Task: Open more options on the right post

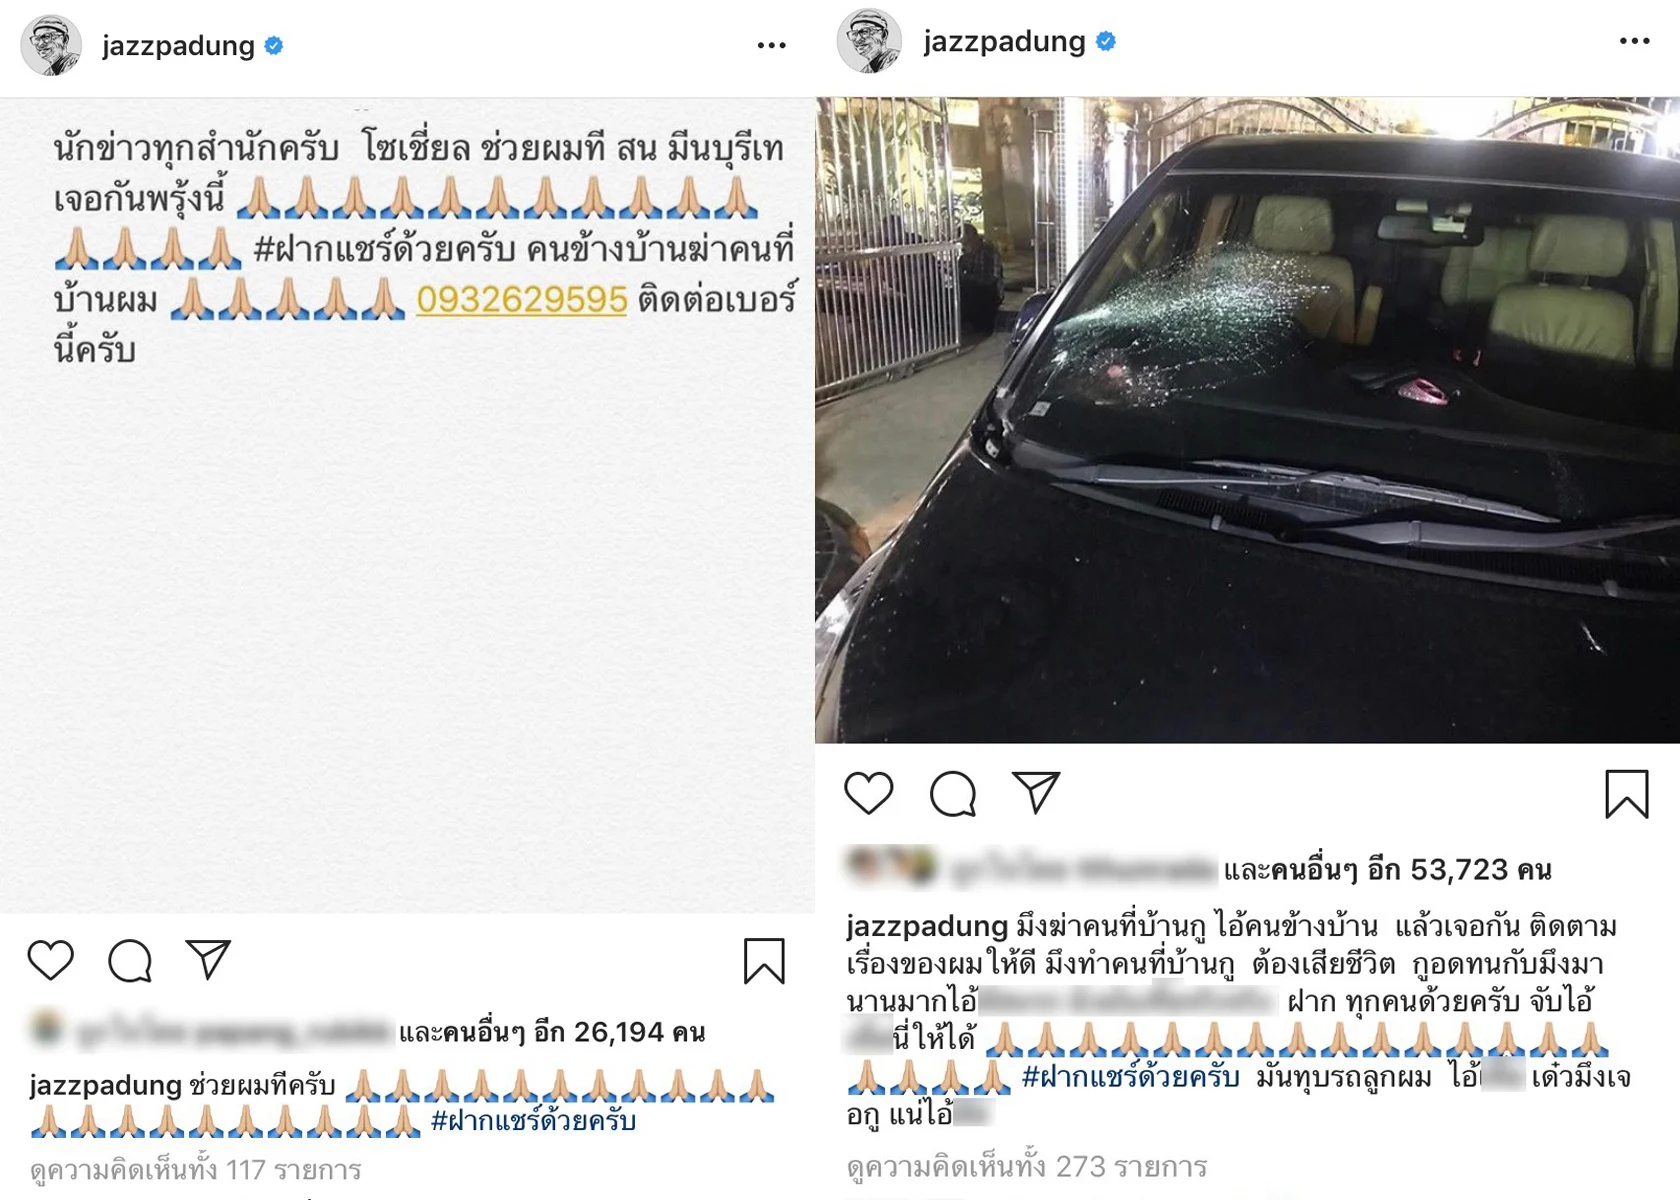Action: pyautogui.click(x=1635, y=41)
